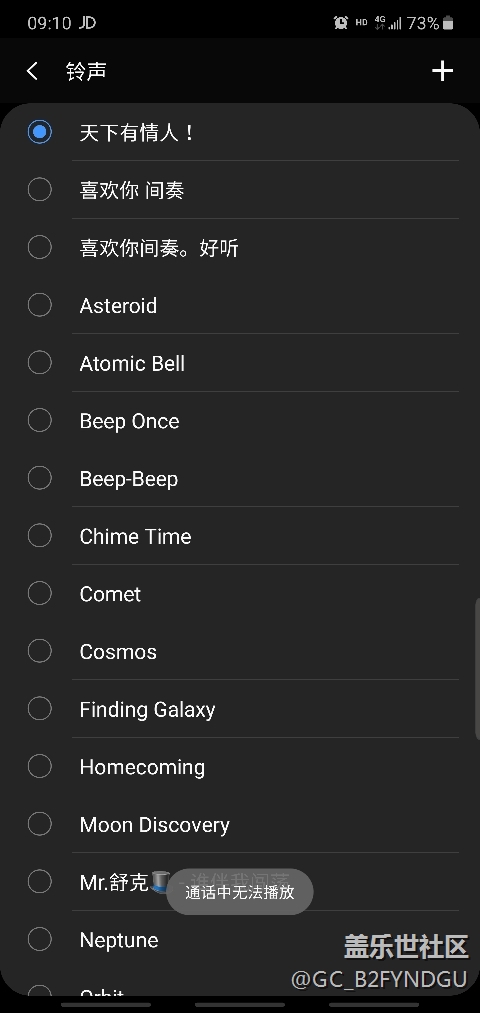Screen dimensions: 480x1013
Task: Select the Chime Time radio button
Action: click(x=39, y=536)
